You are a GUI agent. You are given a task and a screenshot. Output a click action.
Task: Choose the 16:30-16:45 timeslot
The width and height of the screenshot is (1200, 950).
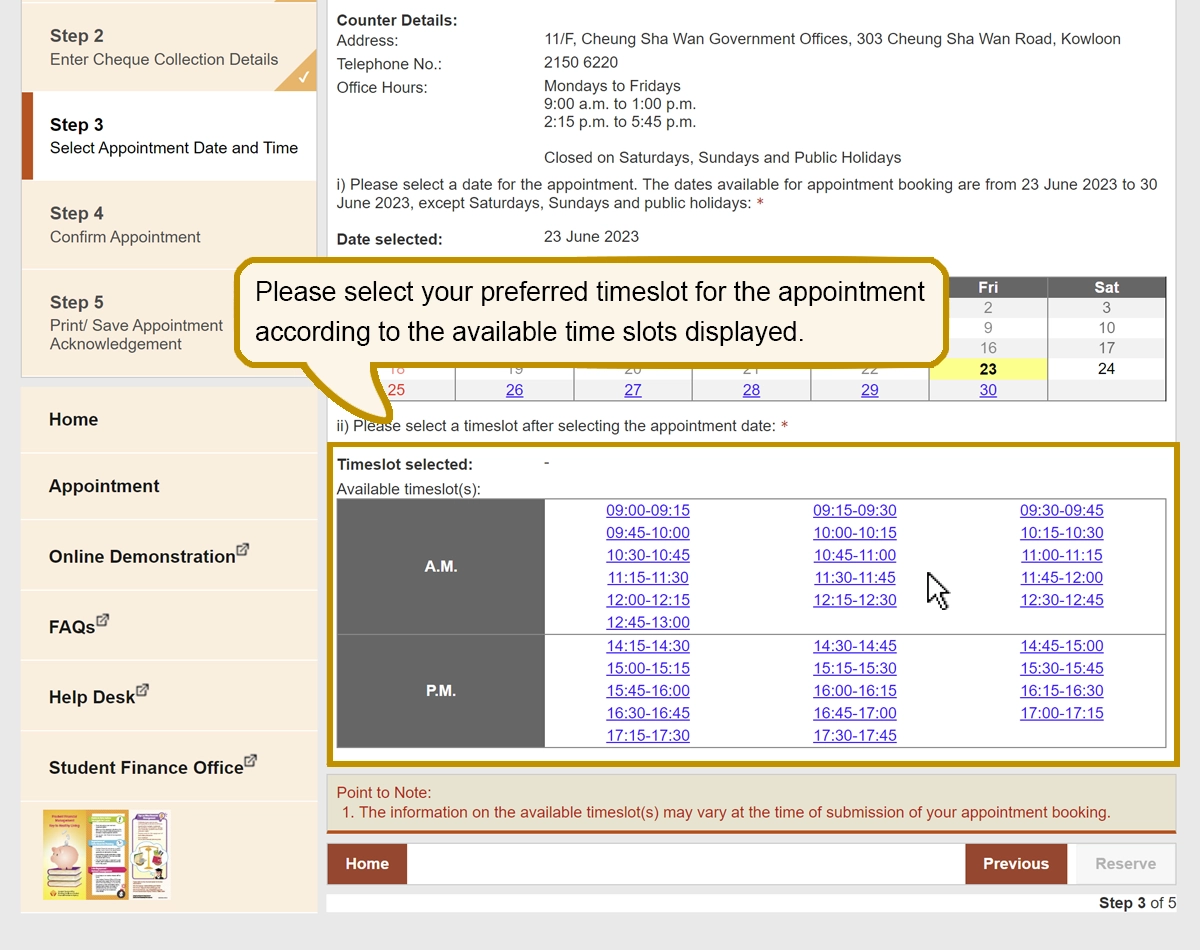click(x=648, y=713)
